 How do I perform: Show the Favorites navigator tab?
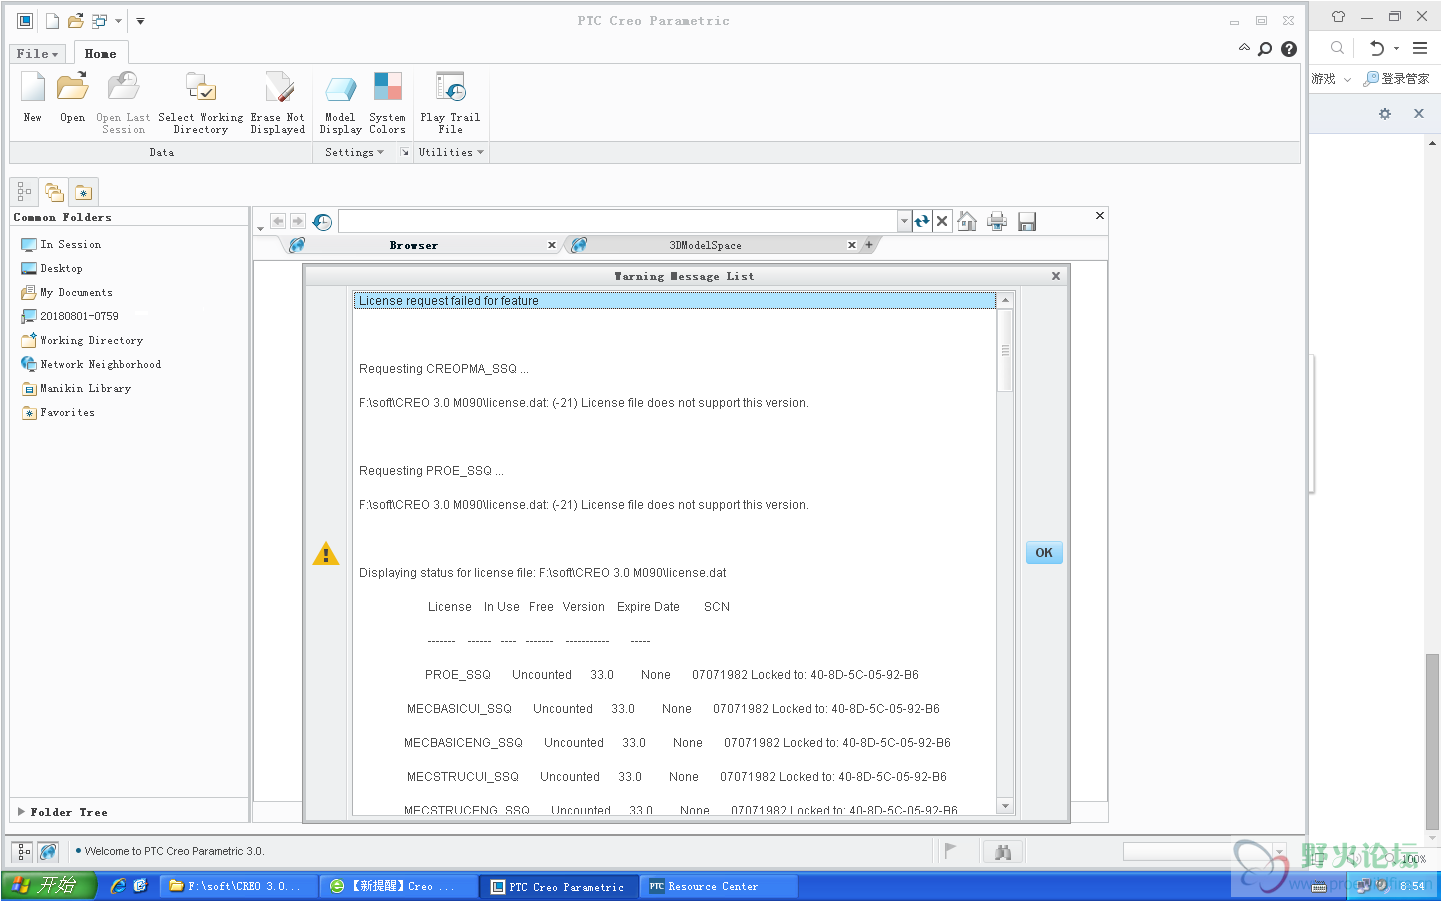84,191
